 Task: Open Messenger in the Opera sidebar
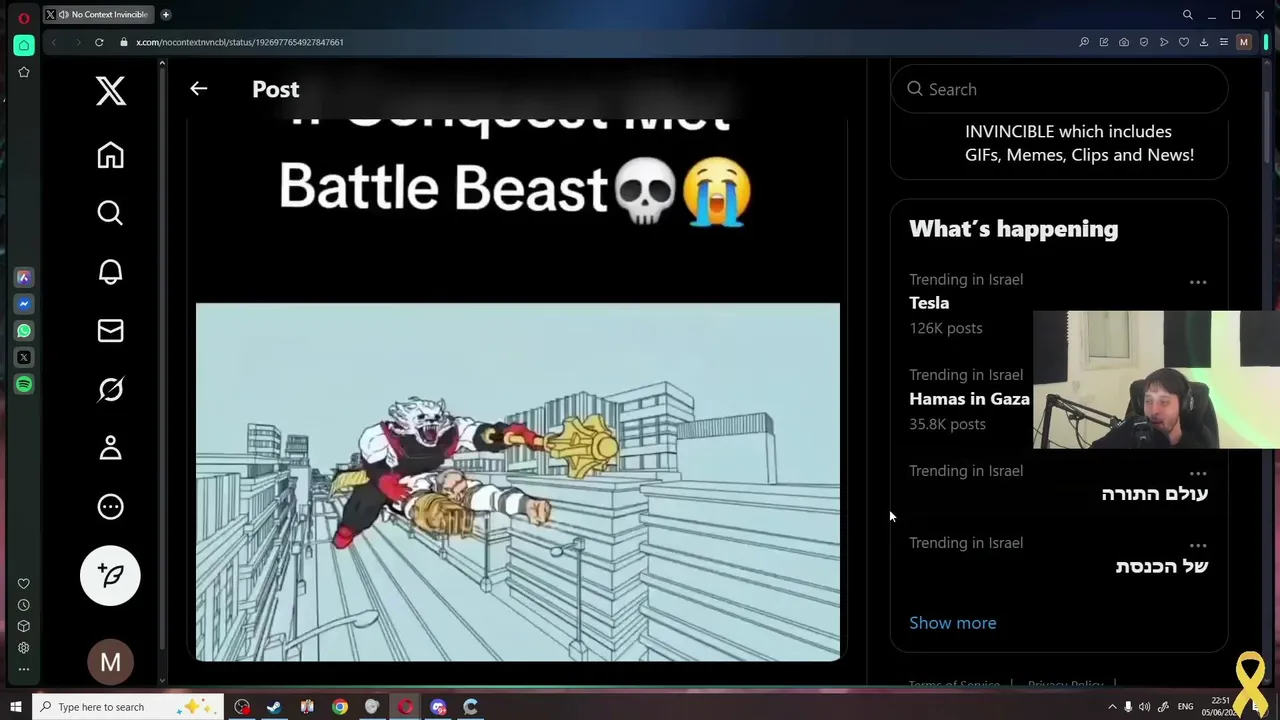pyautogui.click(x=24, y=304)
